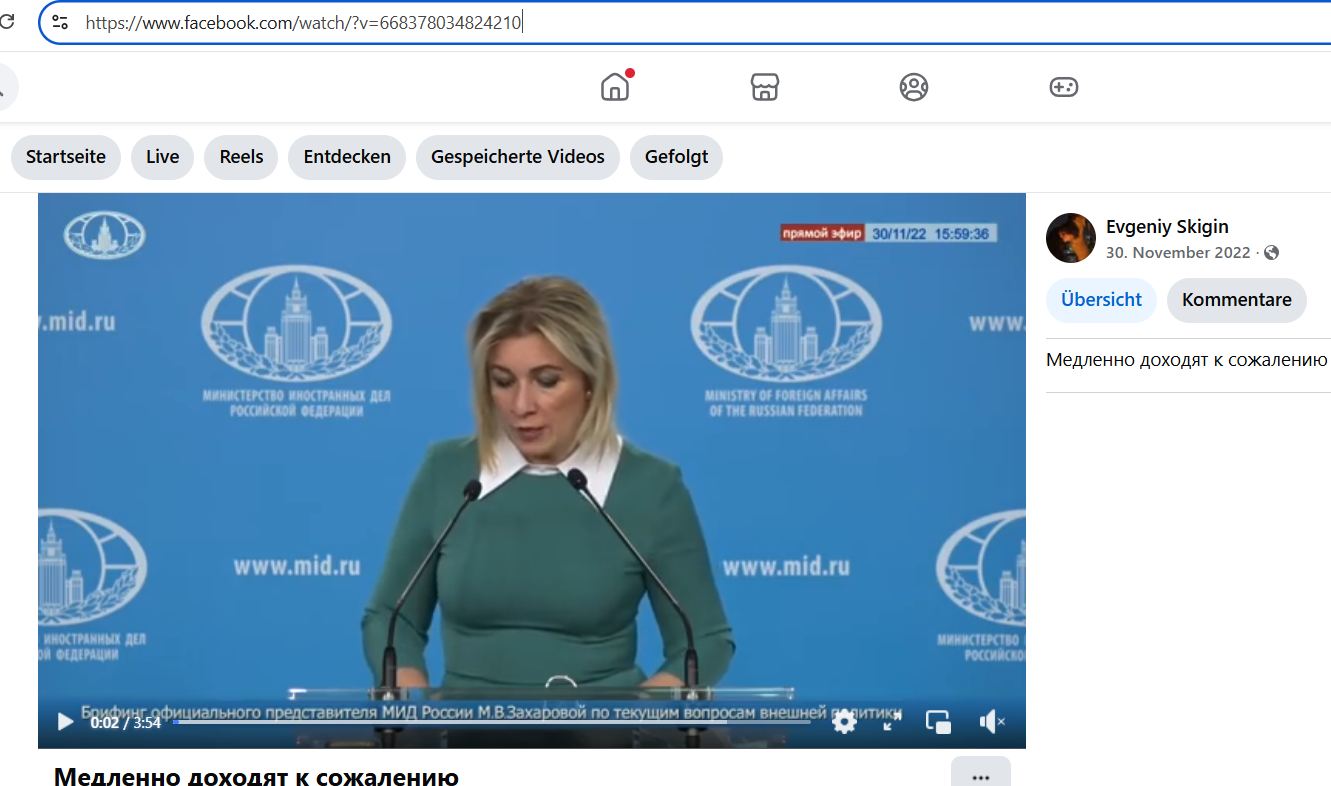Open Gespeicherte Videos
1331x786 pixels.
[517, 157]
